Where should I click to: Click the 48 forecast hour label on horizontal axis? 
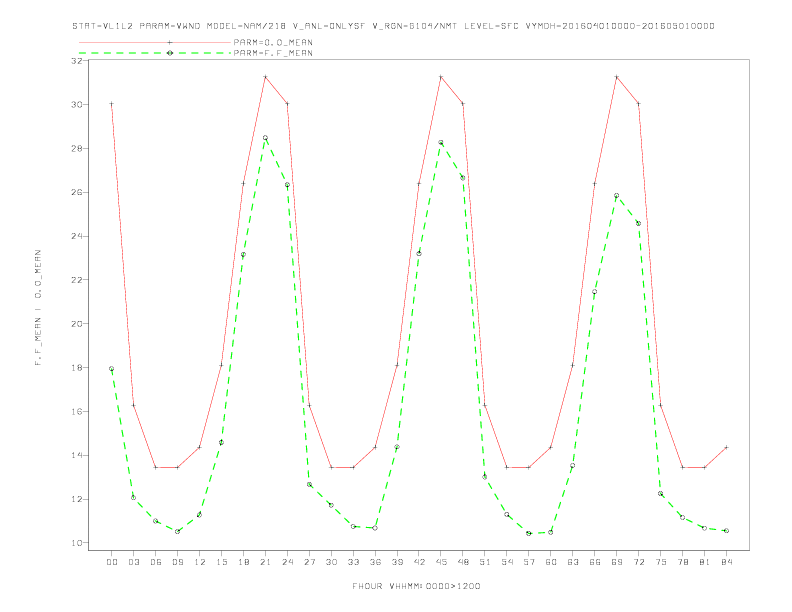(463, 562)
